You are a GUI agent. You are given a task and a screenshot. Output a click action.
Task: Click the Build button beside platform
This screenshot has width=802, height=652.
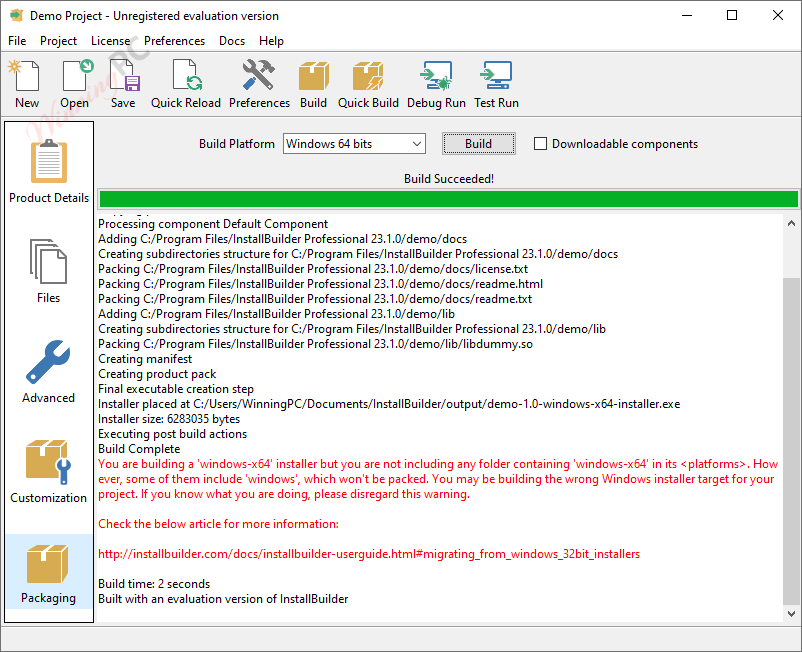pyautogui.click(x=479, y=144)
